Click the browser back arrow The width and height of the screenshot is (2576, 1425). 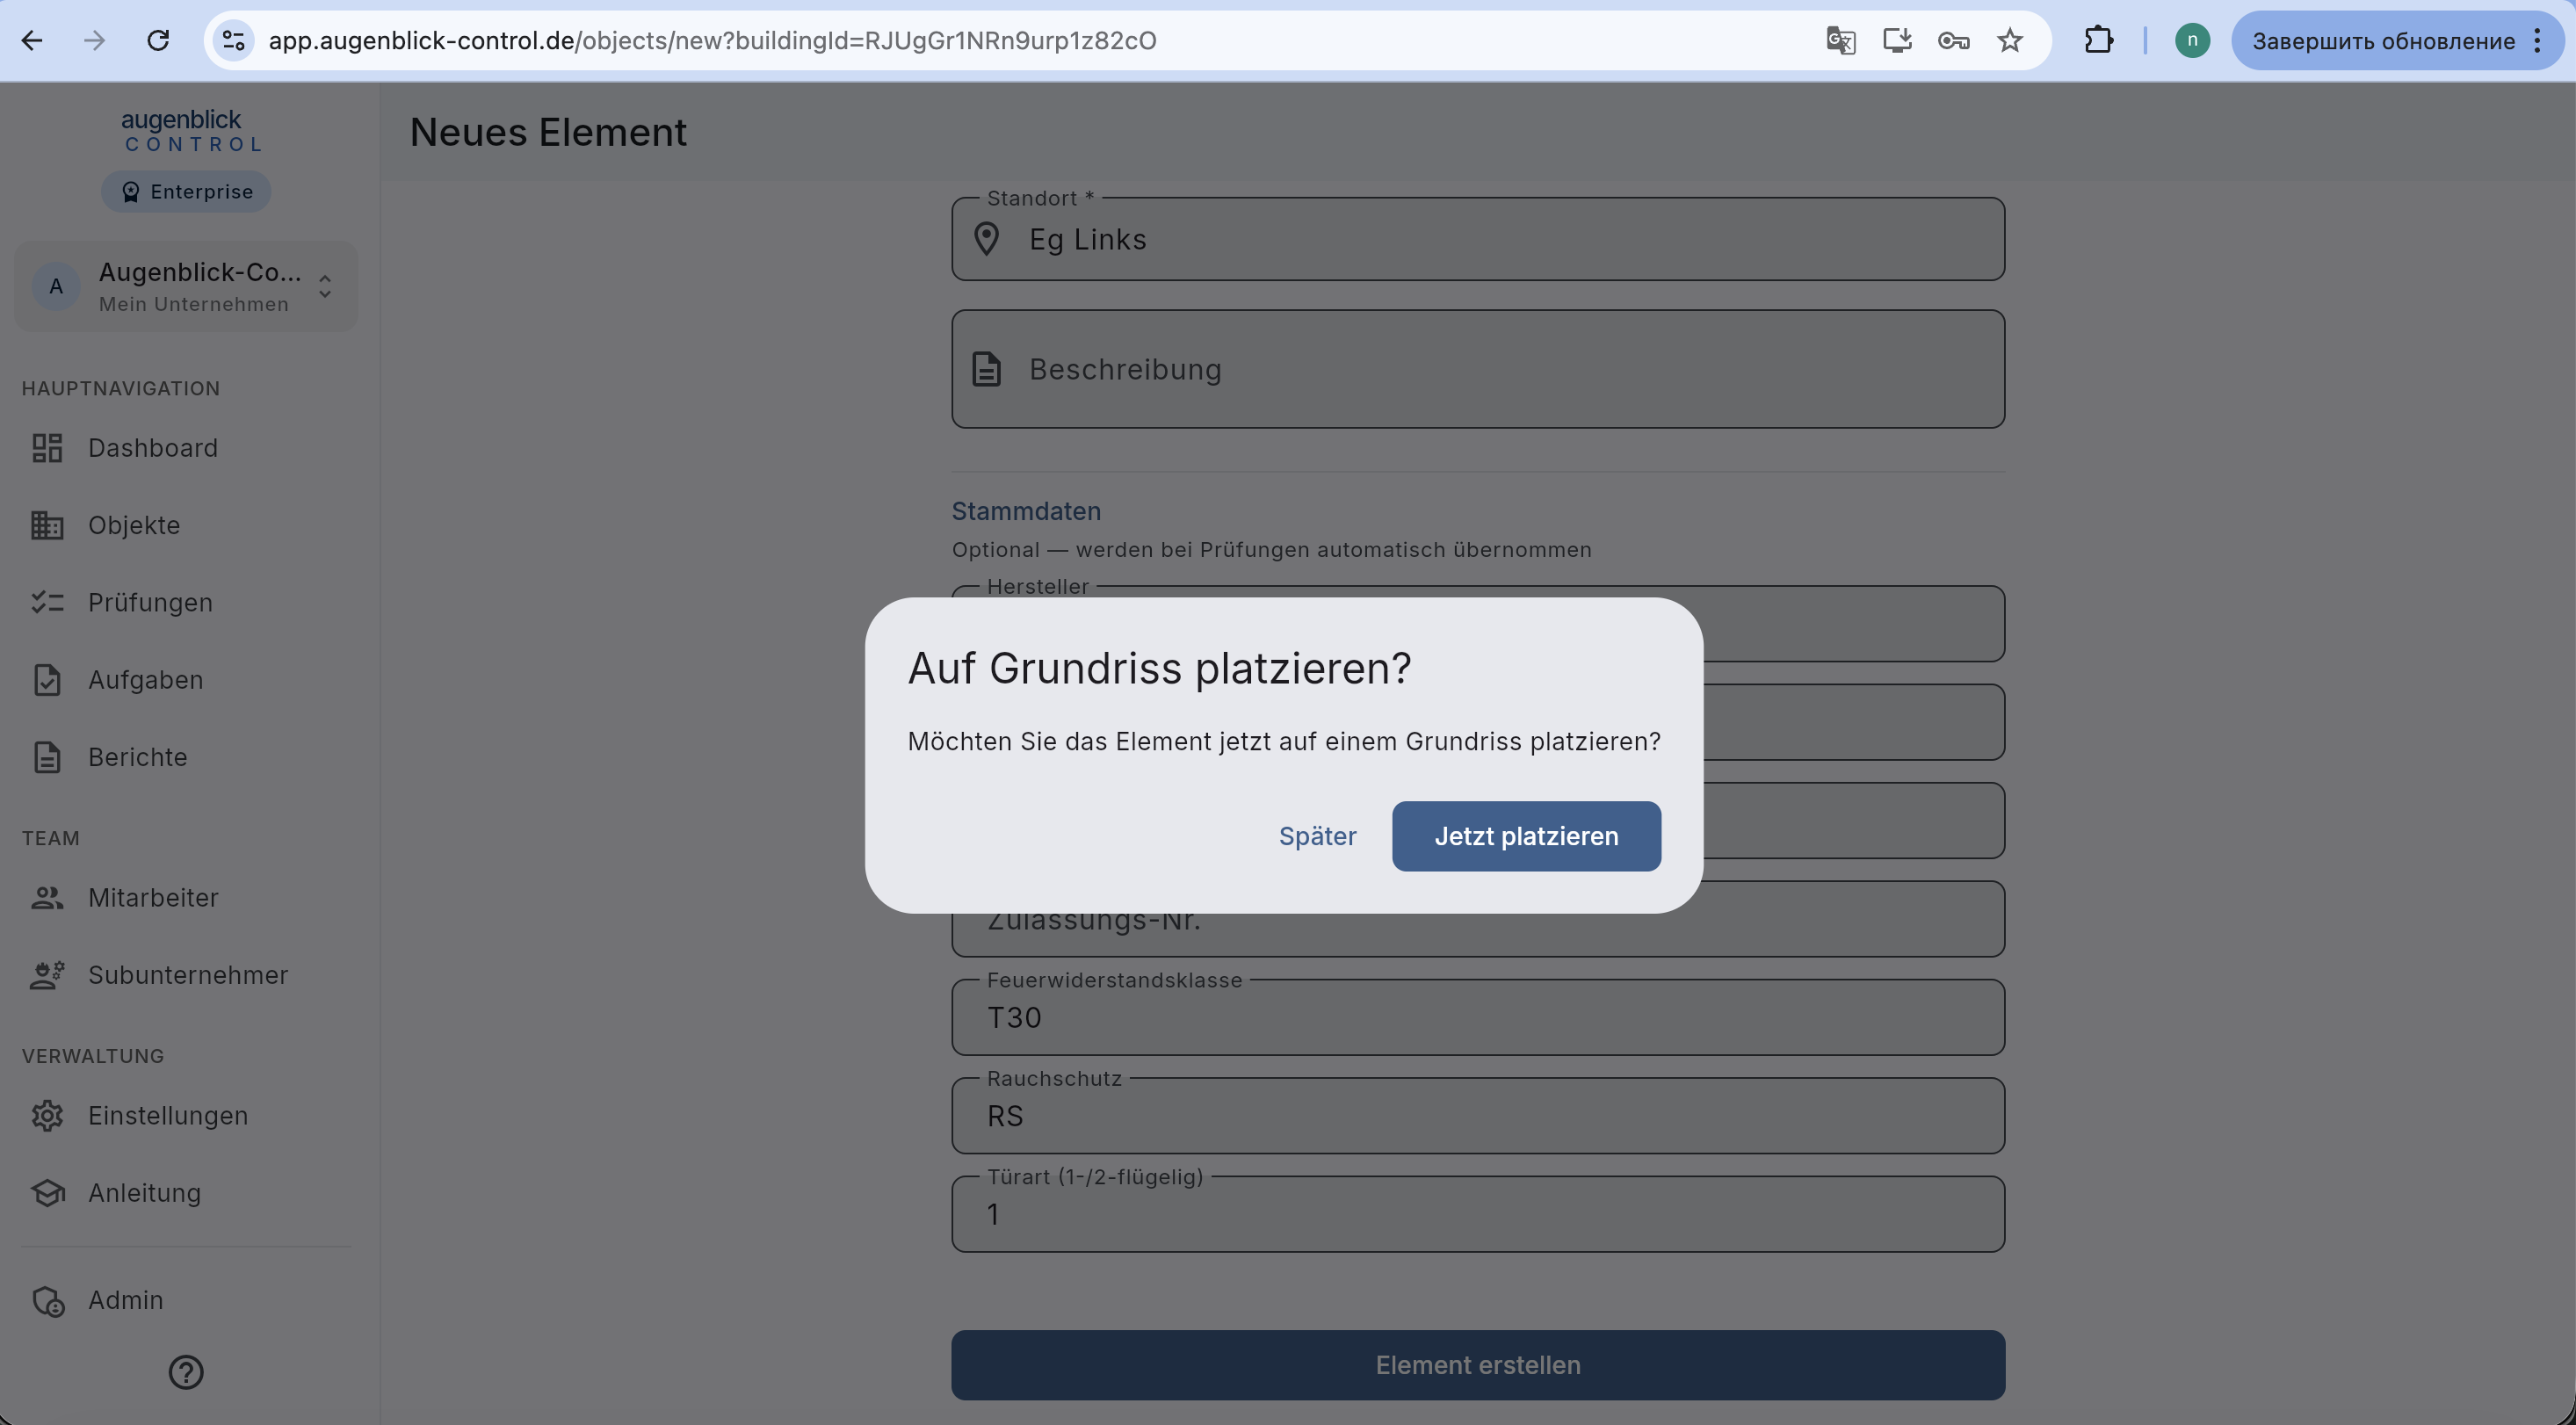pos(32,40)
